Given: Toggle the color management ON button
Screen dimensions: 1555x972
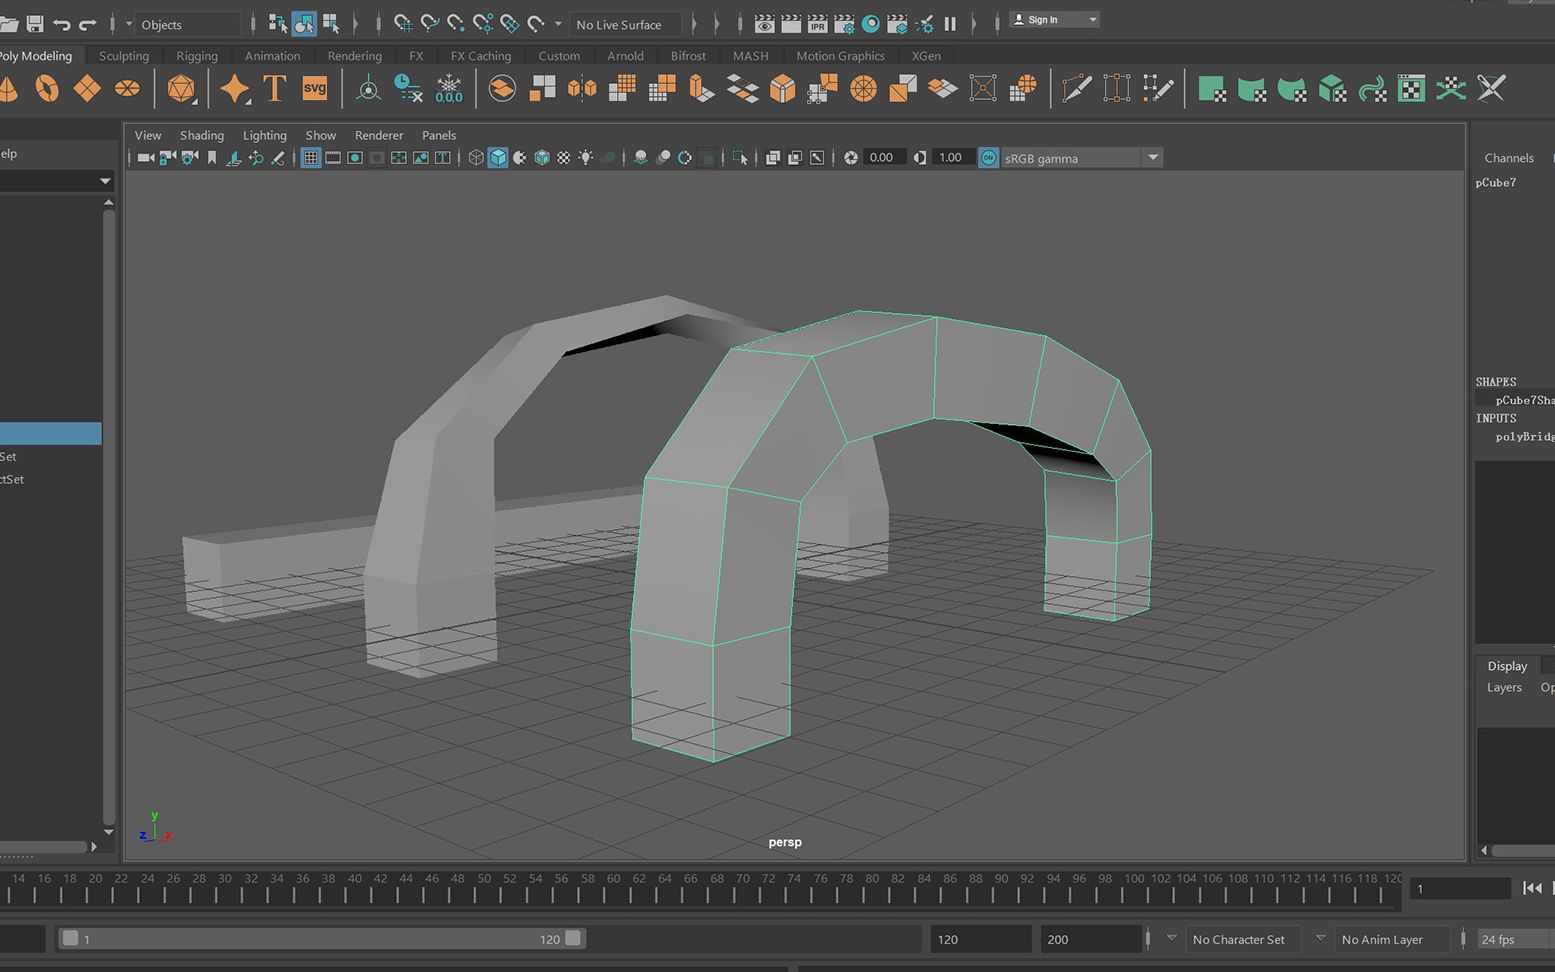Looking at the screenshot, I should click(988, 158).
